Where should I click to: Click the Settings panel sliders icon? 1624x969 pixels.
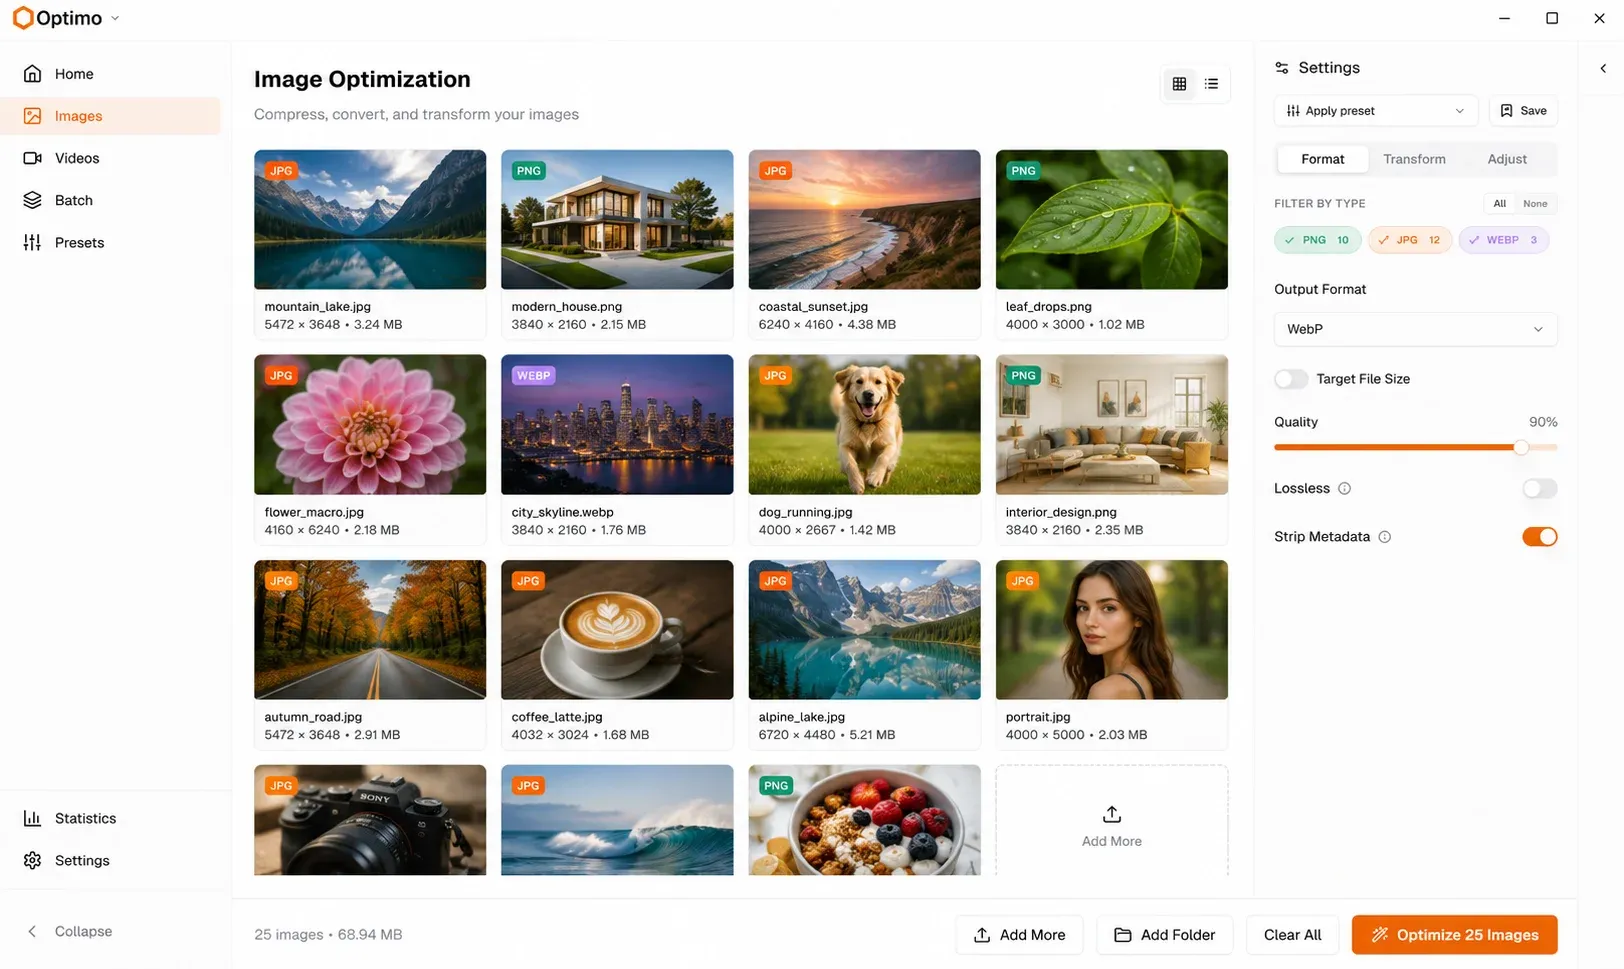(x=1281, y=68)
